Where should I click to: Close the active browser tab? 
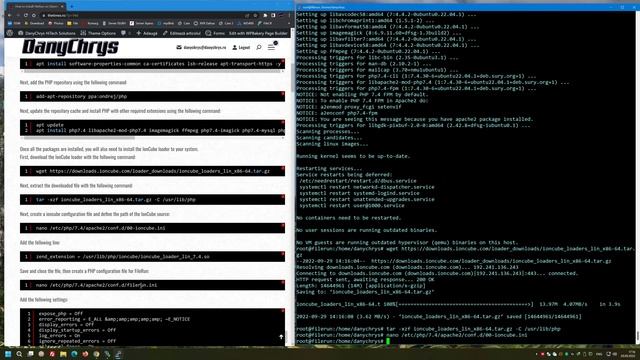[x=62, y=6]
